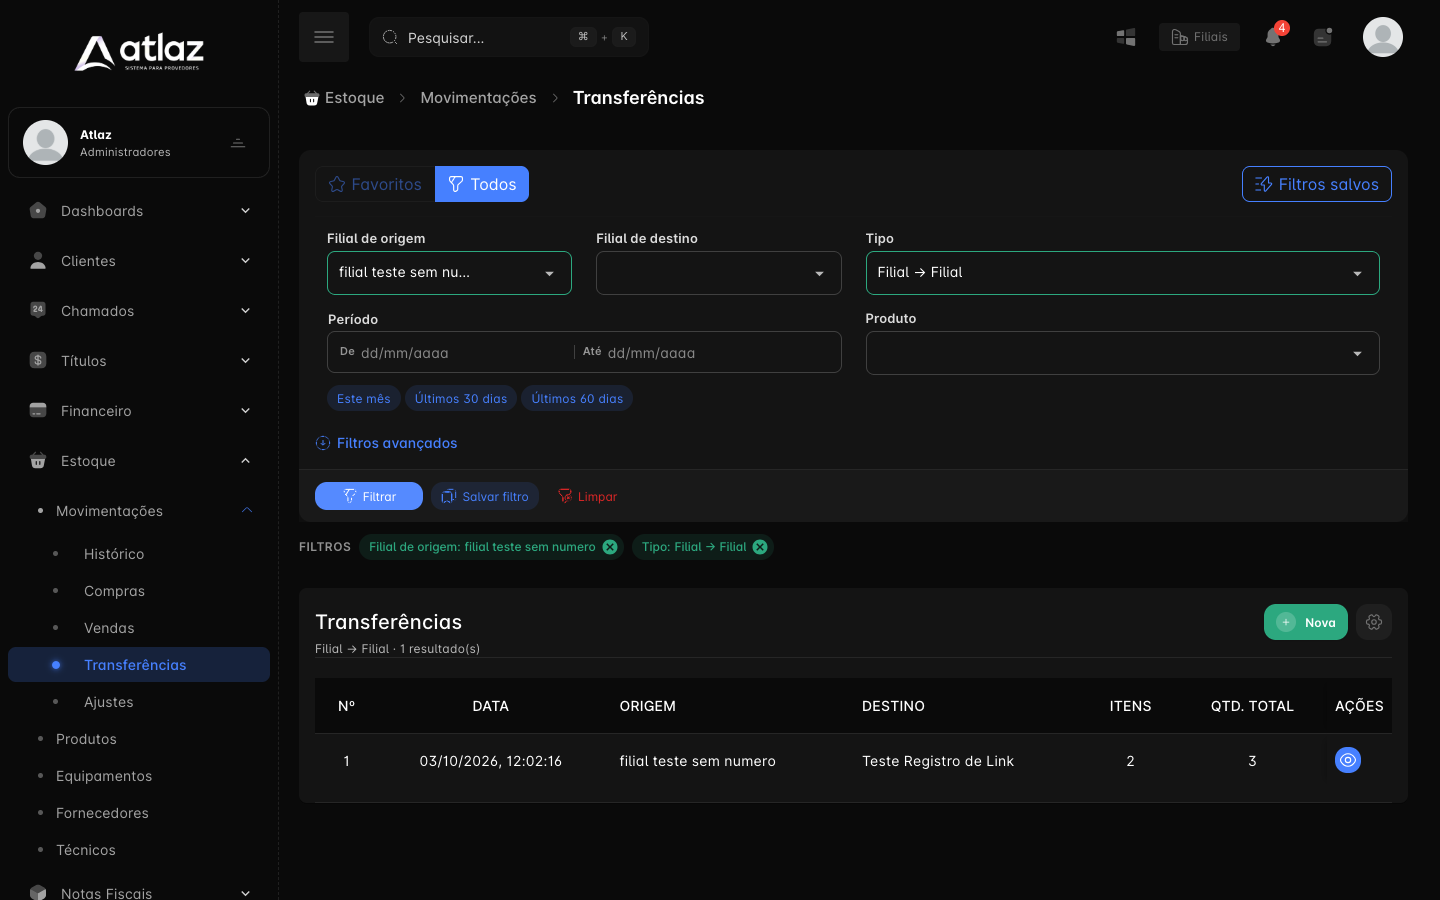
Task: Switch to the Favoritos tab
Action: tap(375, 184)
